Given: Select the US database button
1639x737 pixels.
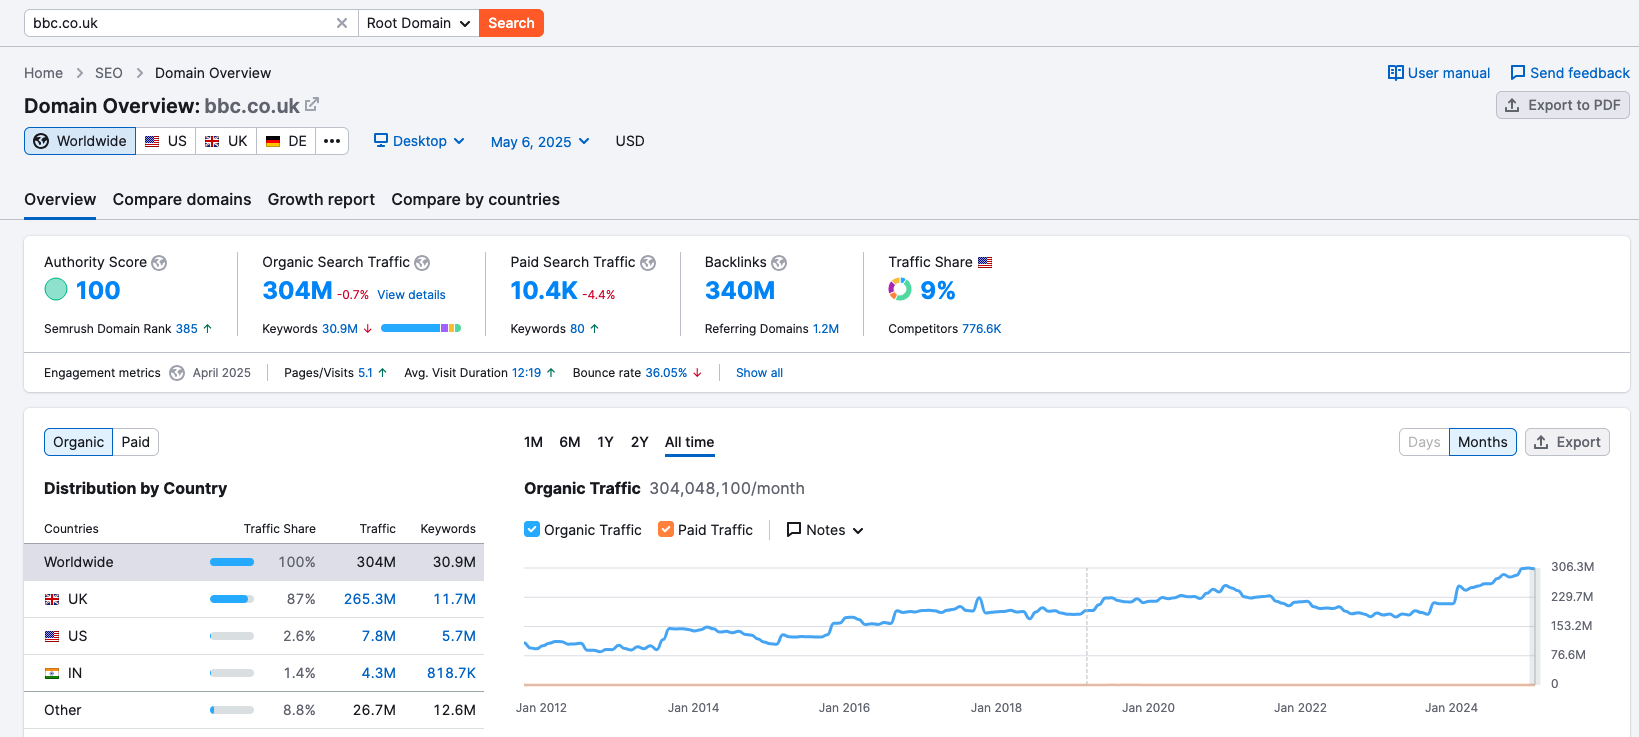Looking at the screenshot, I should pyautogui.click(x=166, y=141).
